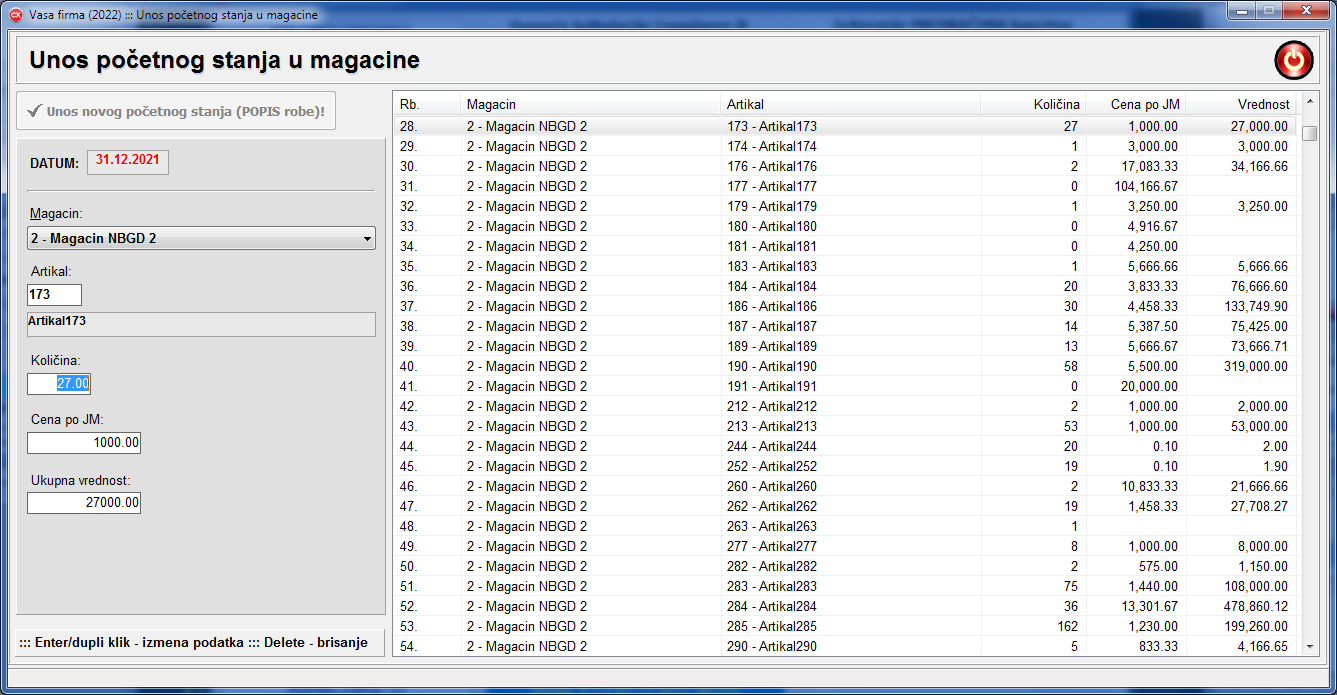Select row 285 - Artikal285
Image resolution: width=1337 pixels, height=695 pixels.
pyautogui.click(x=845, y=626)
